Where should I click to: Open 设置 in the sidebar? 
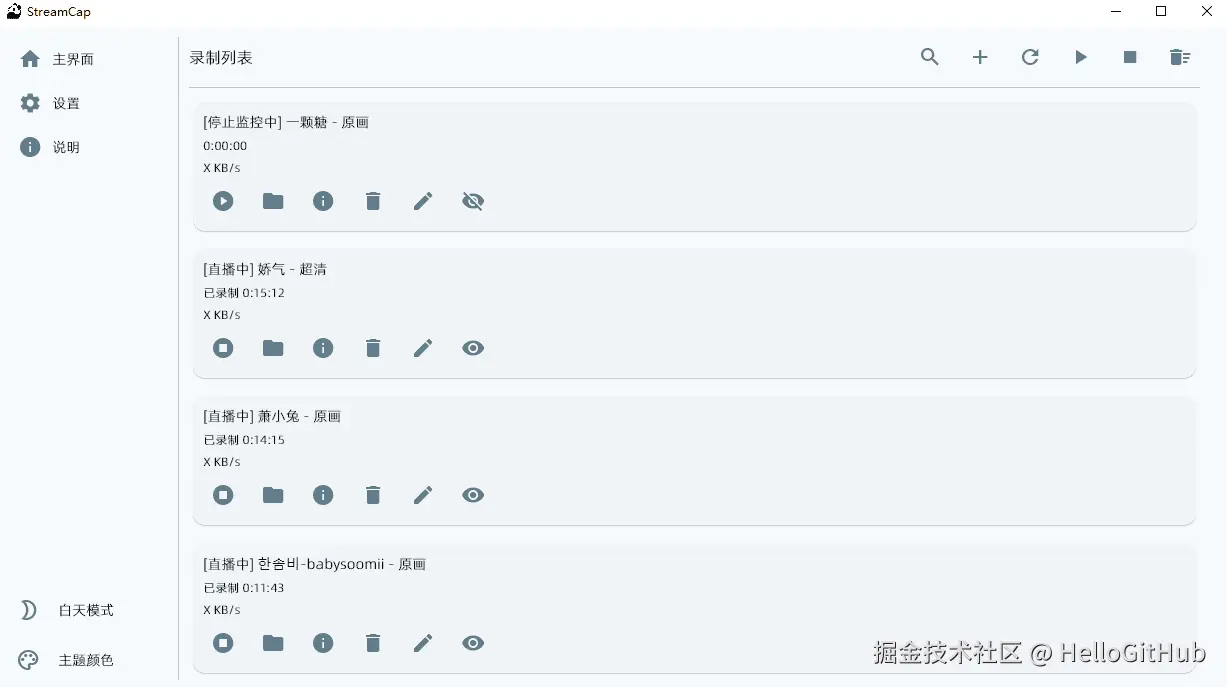[x=66, y=103]
